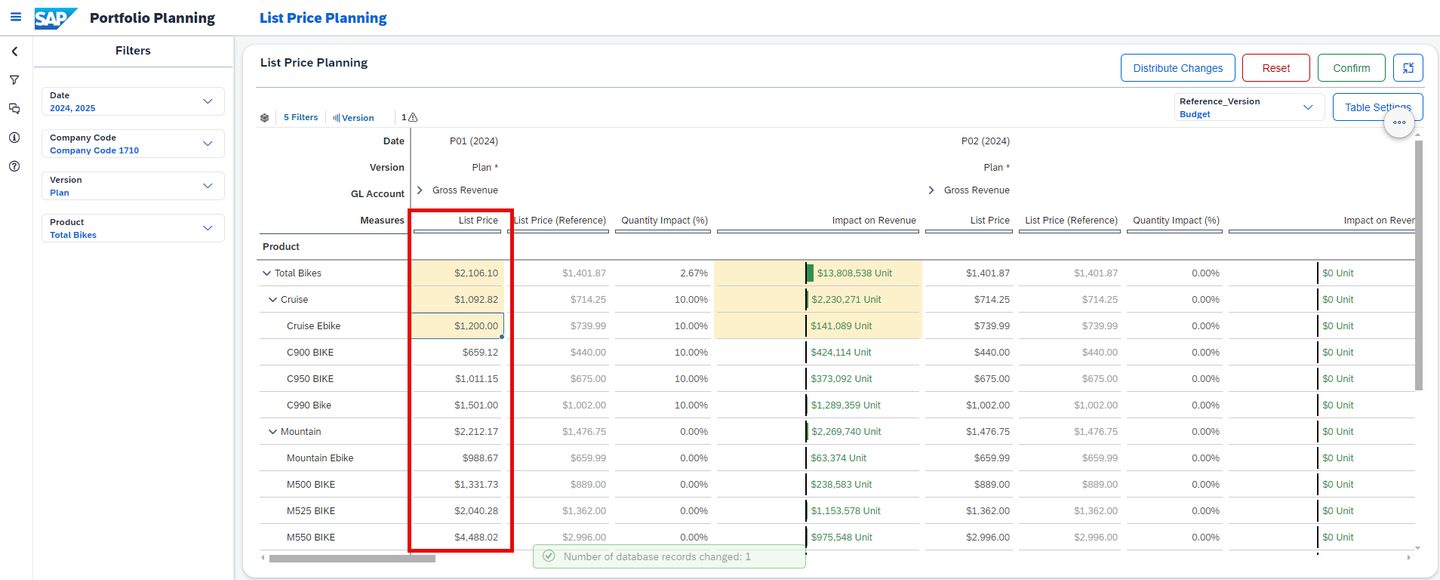Open the comments icon in sidebar
The width and height of the screenshot is (1440, 580).
[x=15, y=108]
